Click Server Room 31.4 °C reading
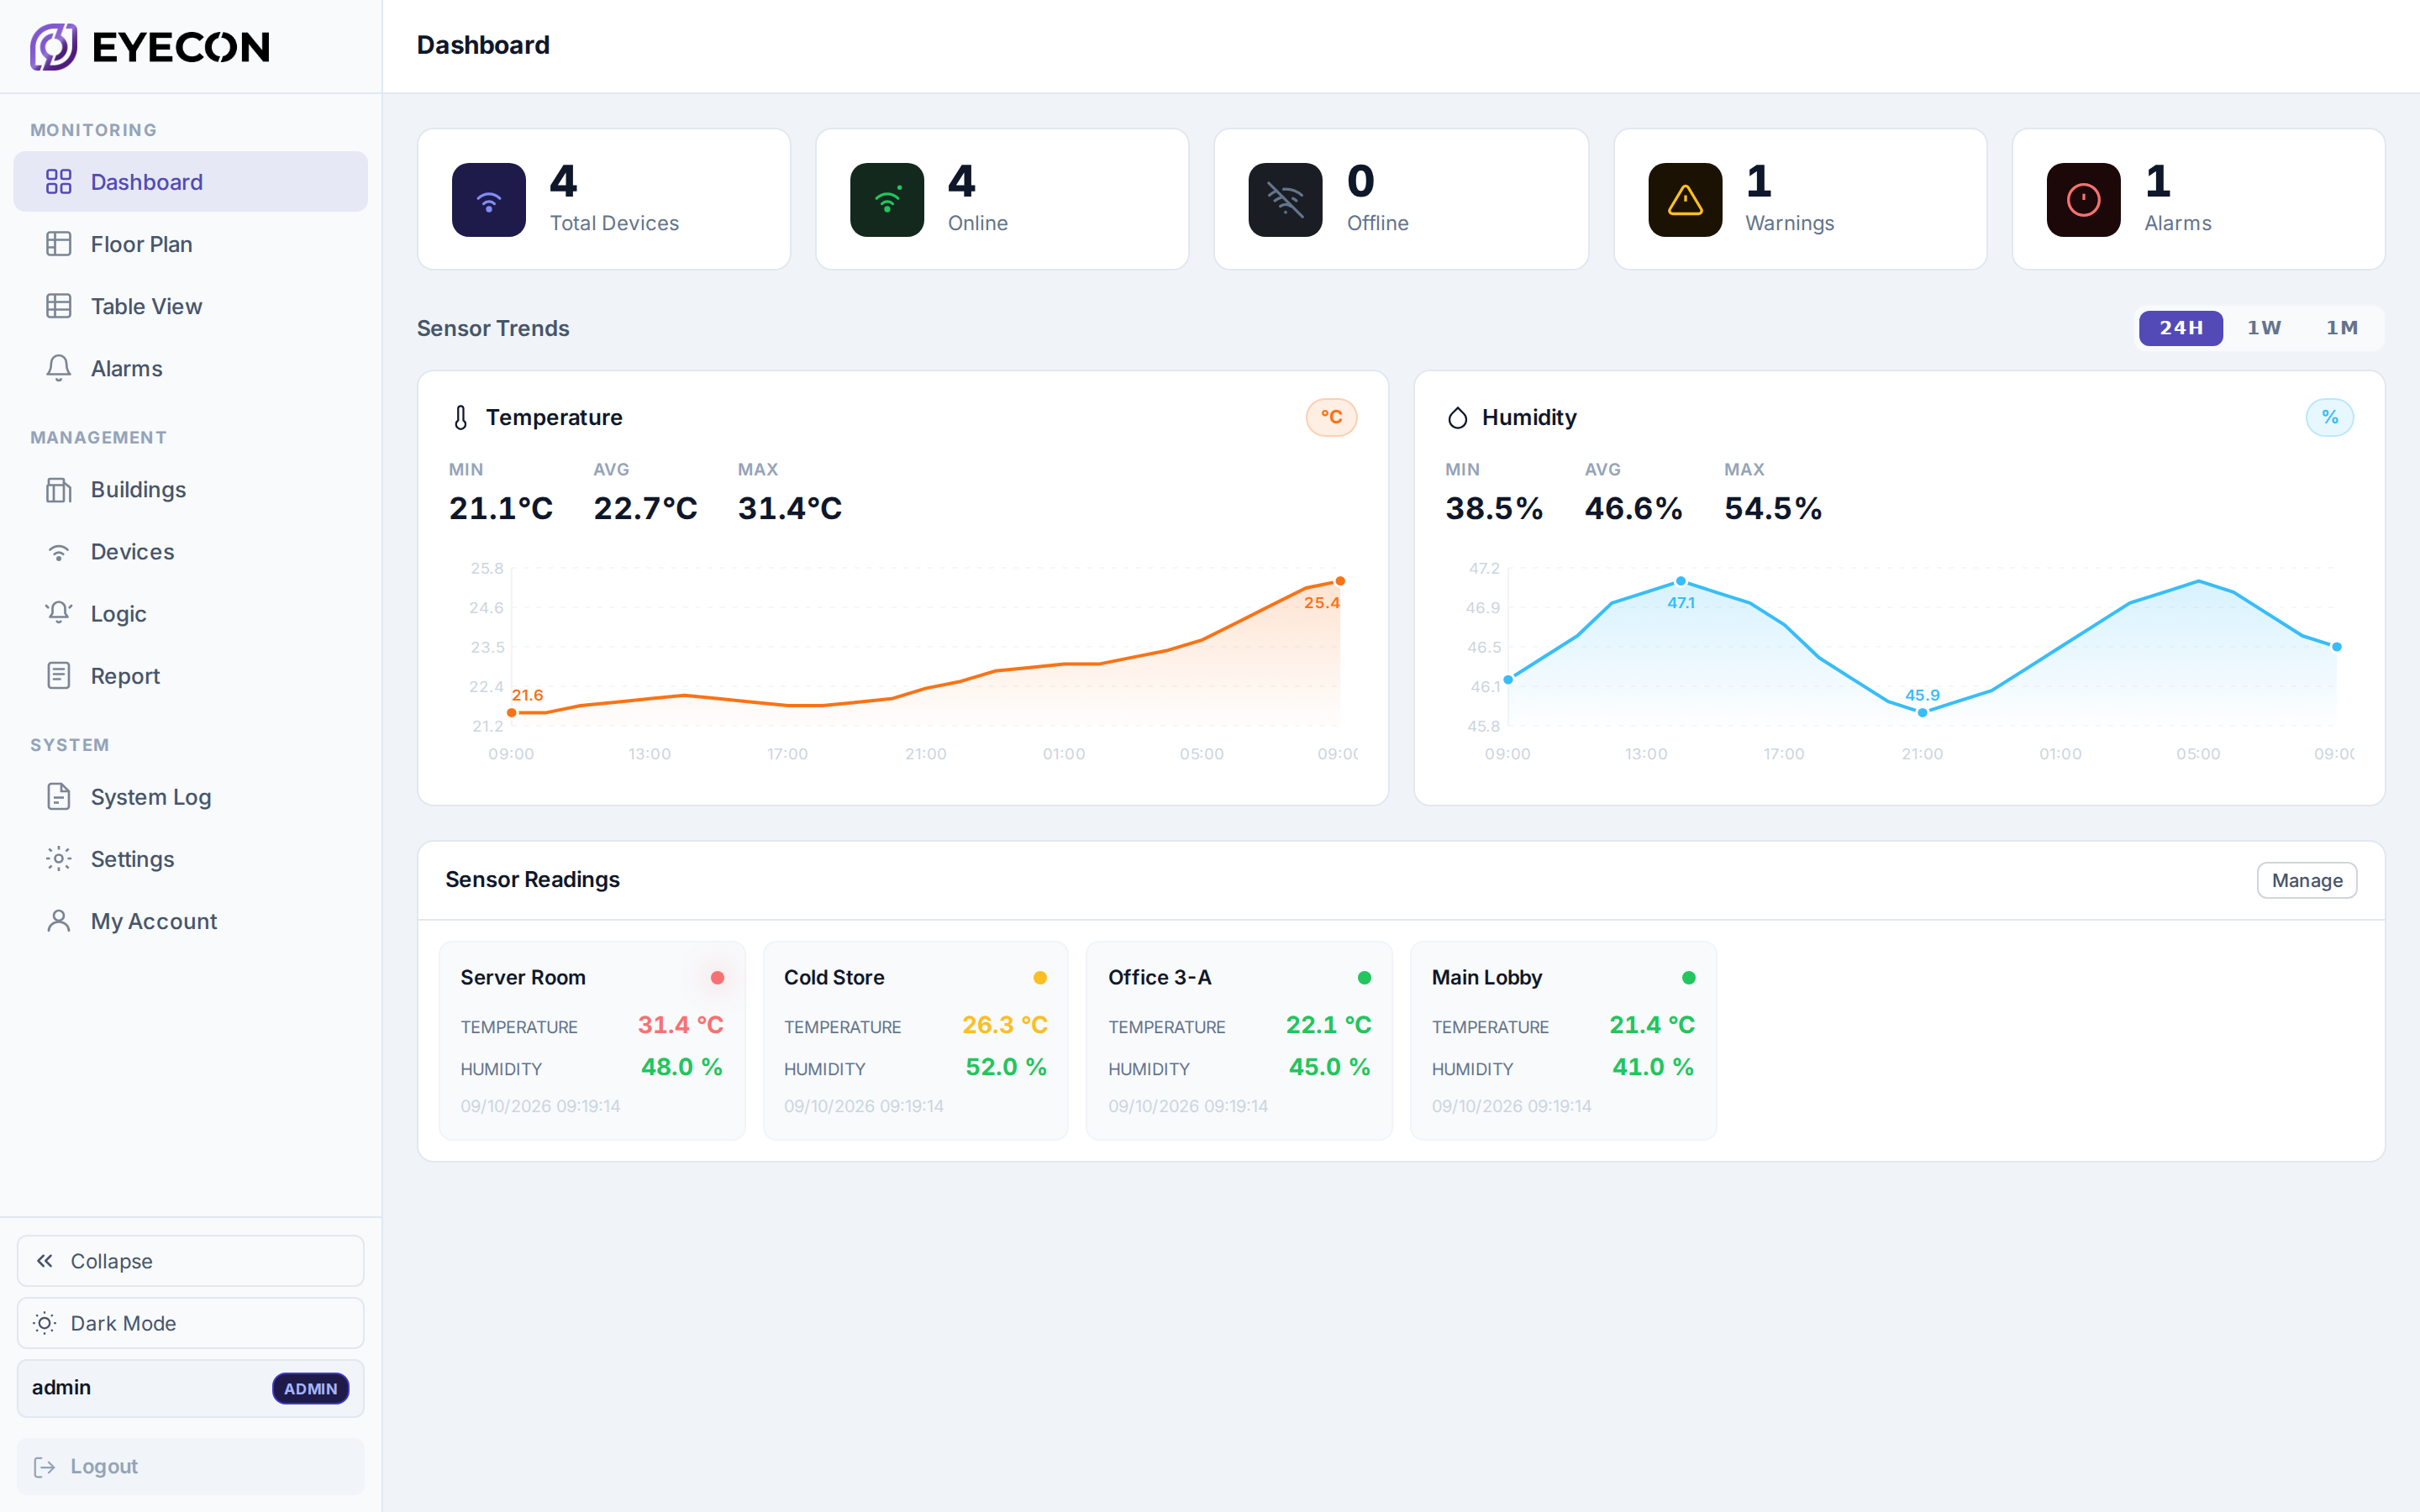2420x1512 pixels. 680,1025
